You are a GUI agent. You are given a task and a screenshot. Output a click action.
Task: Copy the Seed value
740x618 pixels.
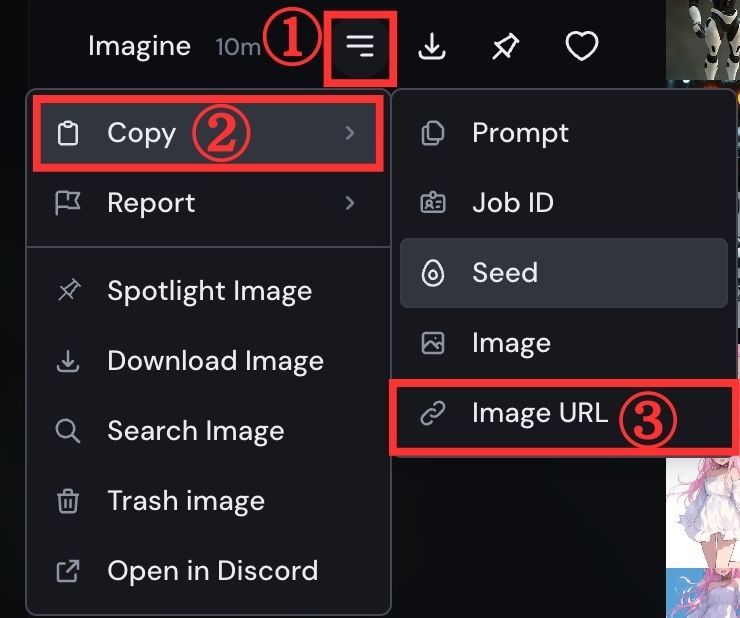tap(504, 273)
